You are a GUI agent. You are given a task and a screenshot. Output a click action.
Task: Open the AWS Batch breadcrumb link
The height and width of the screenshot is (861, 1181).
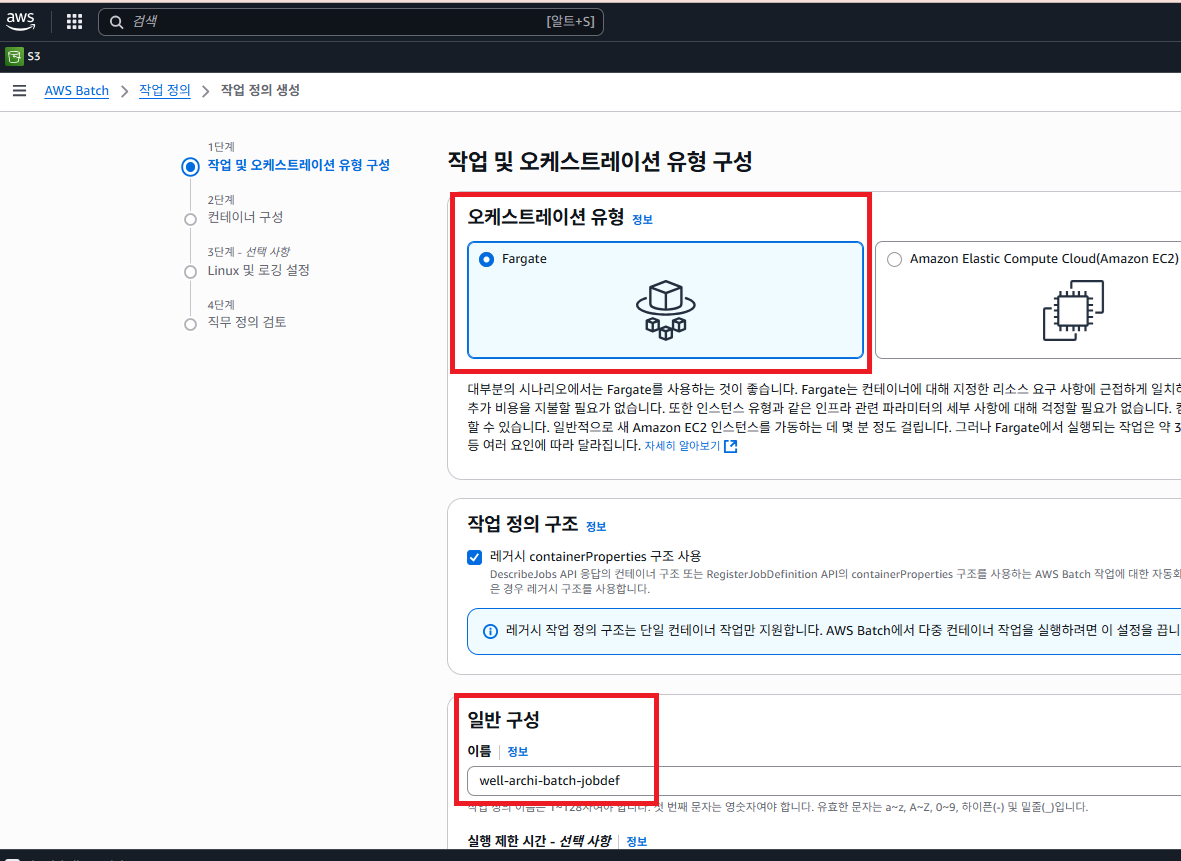[77, 91]
